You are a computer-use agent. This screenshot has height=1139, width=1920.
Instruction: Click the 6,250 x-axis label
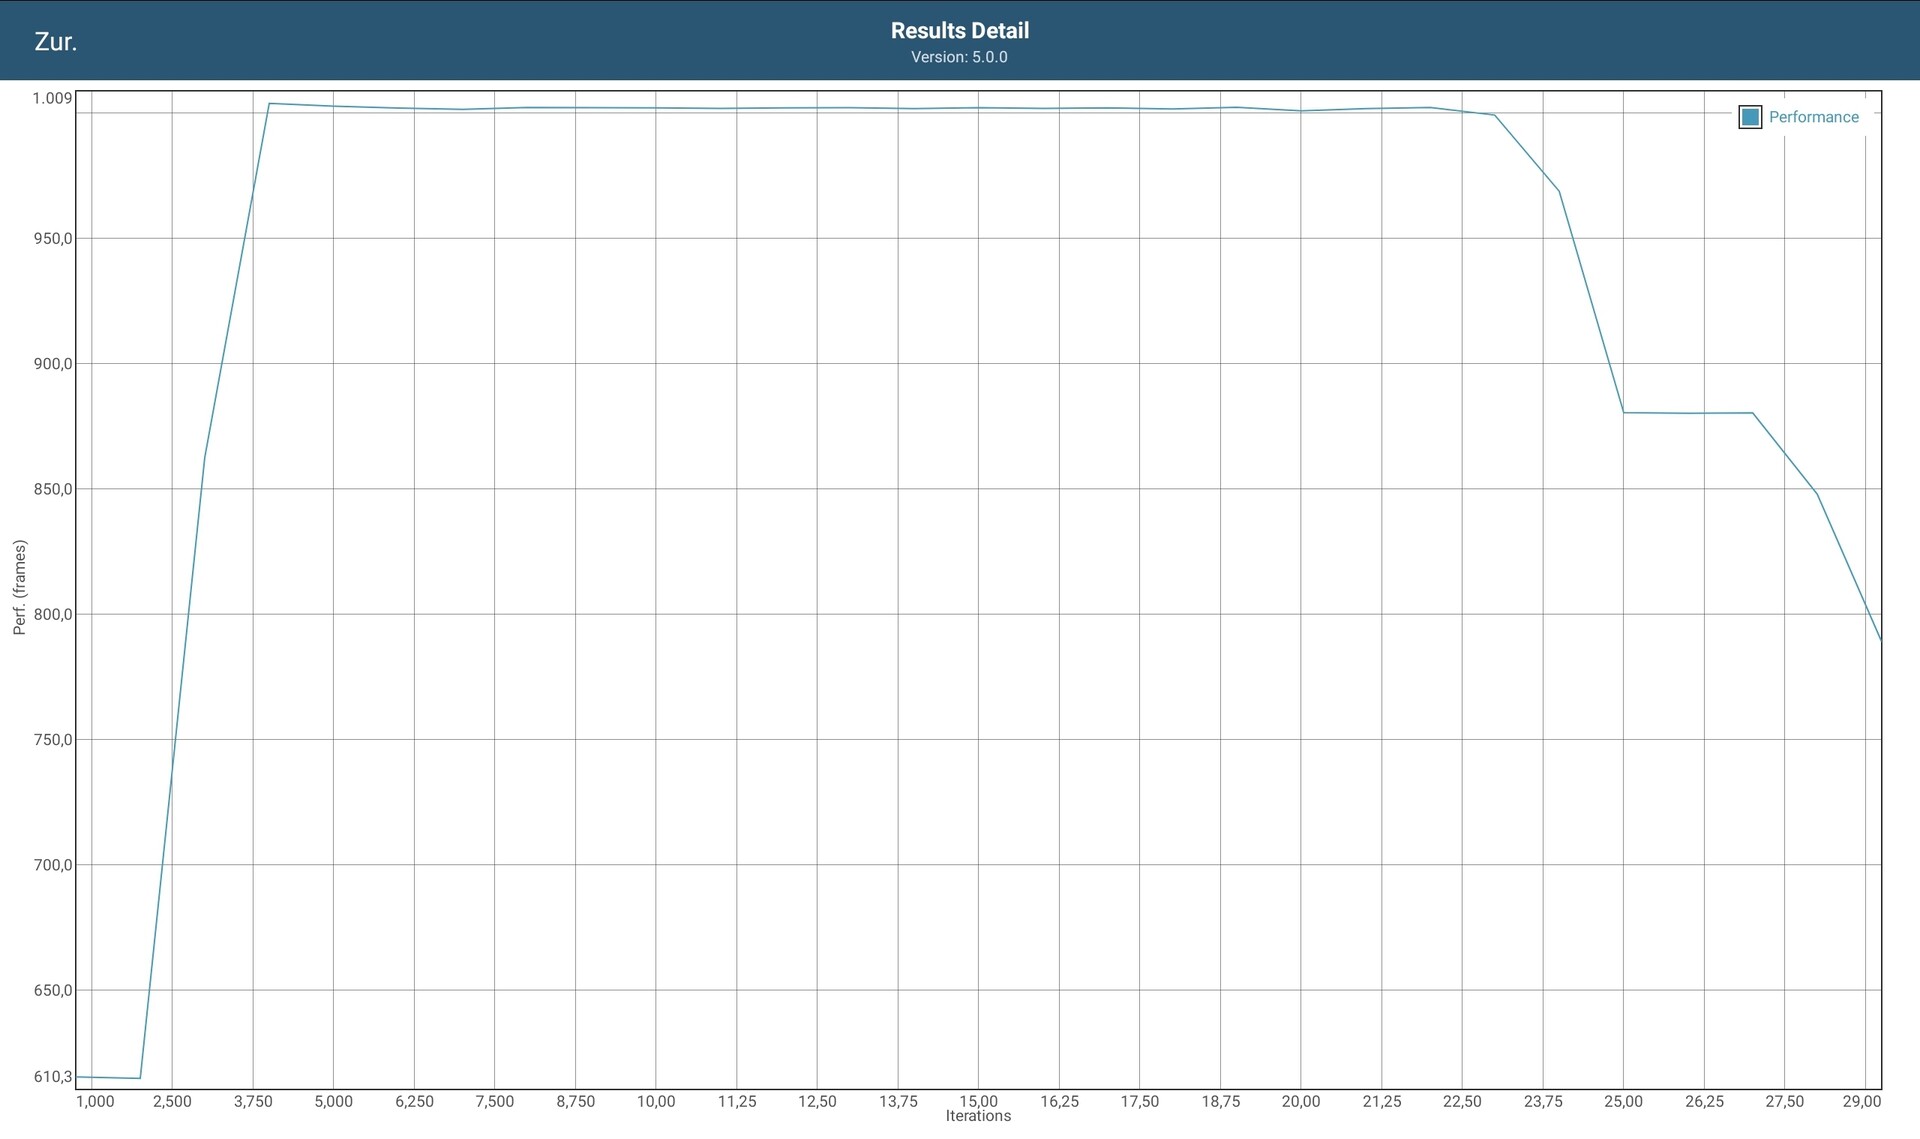click(x=414, y=1101)
